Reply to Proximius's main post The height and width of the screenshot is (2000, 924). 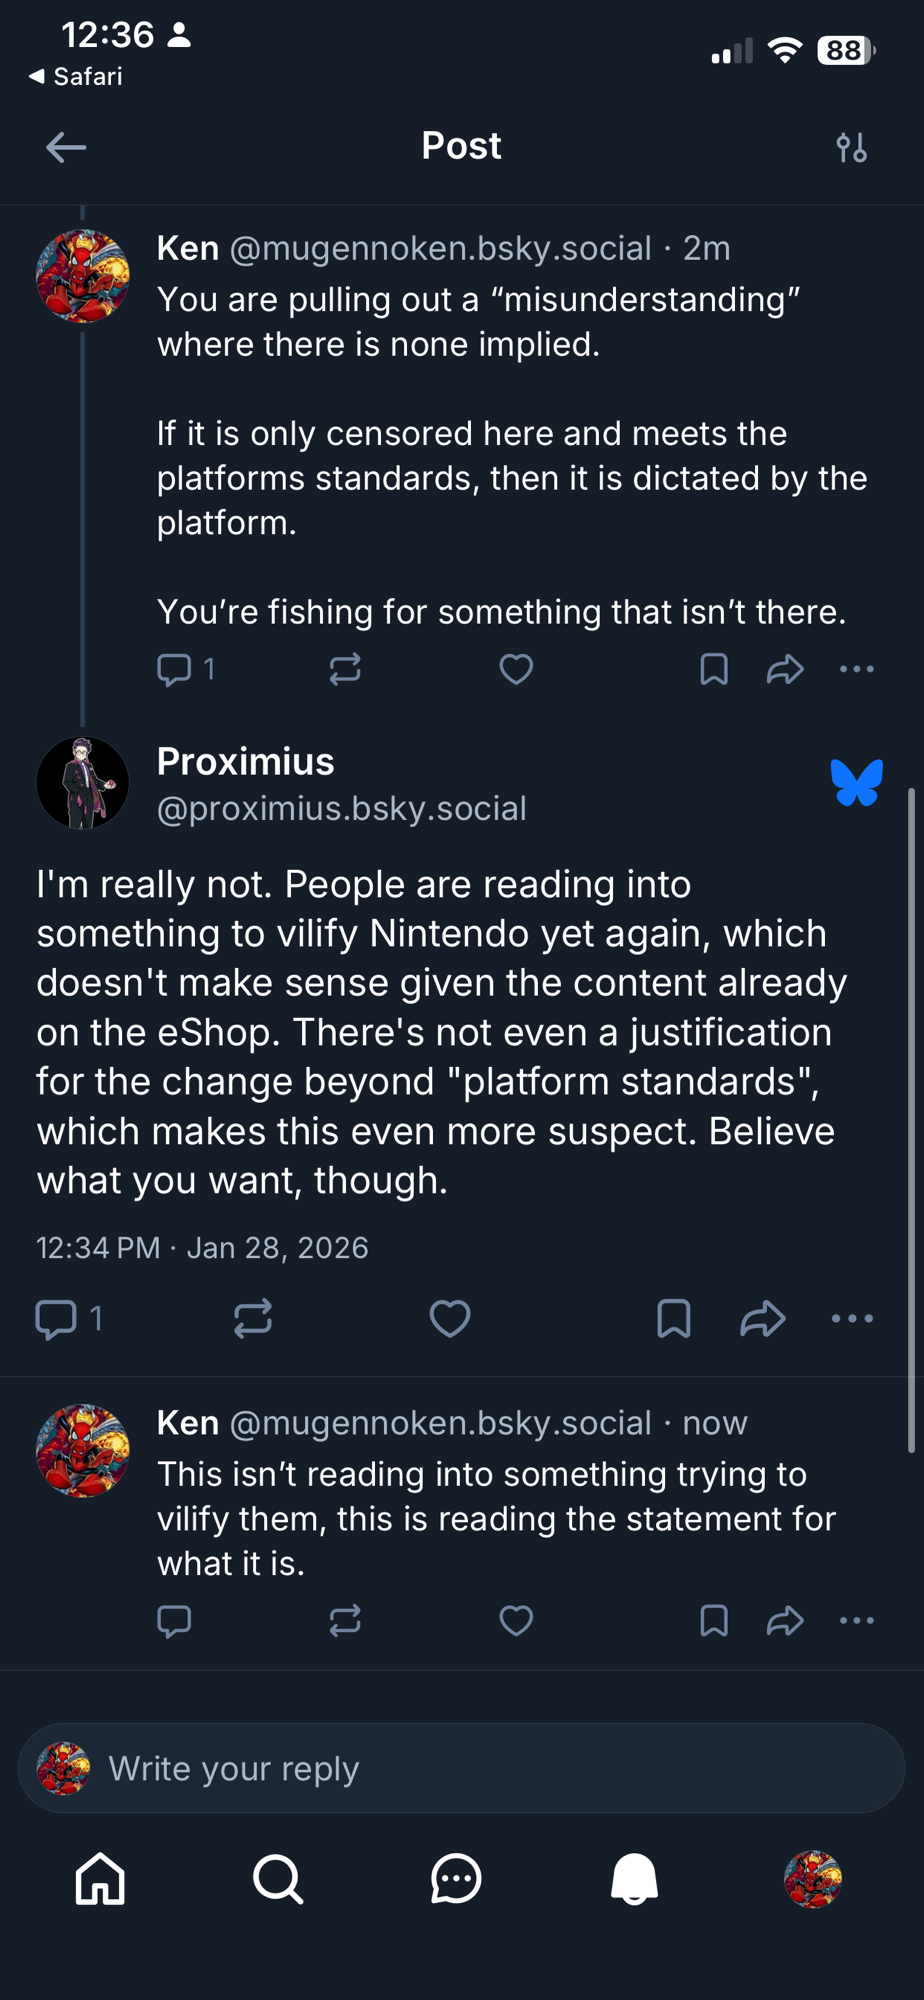[x=56, y=1318]
